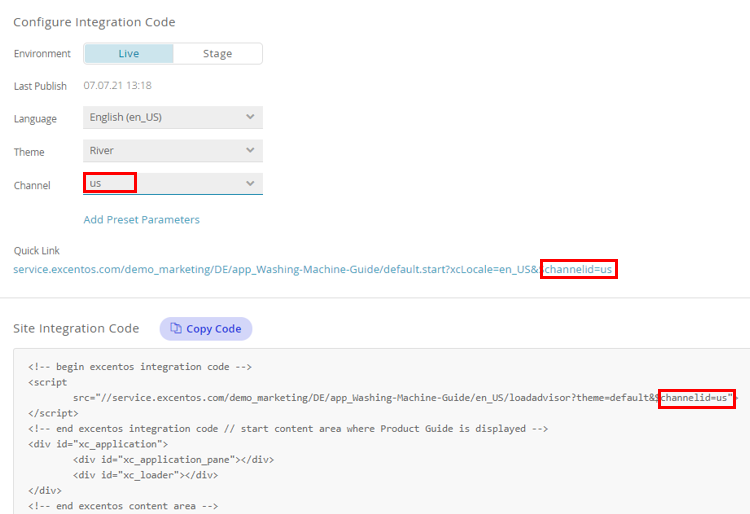Click the xc_loader div line
Screen dimensions: 750x514
coord(145,475)
